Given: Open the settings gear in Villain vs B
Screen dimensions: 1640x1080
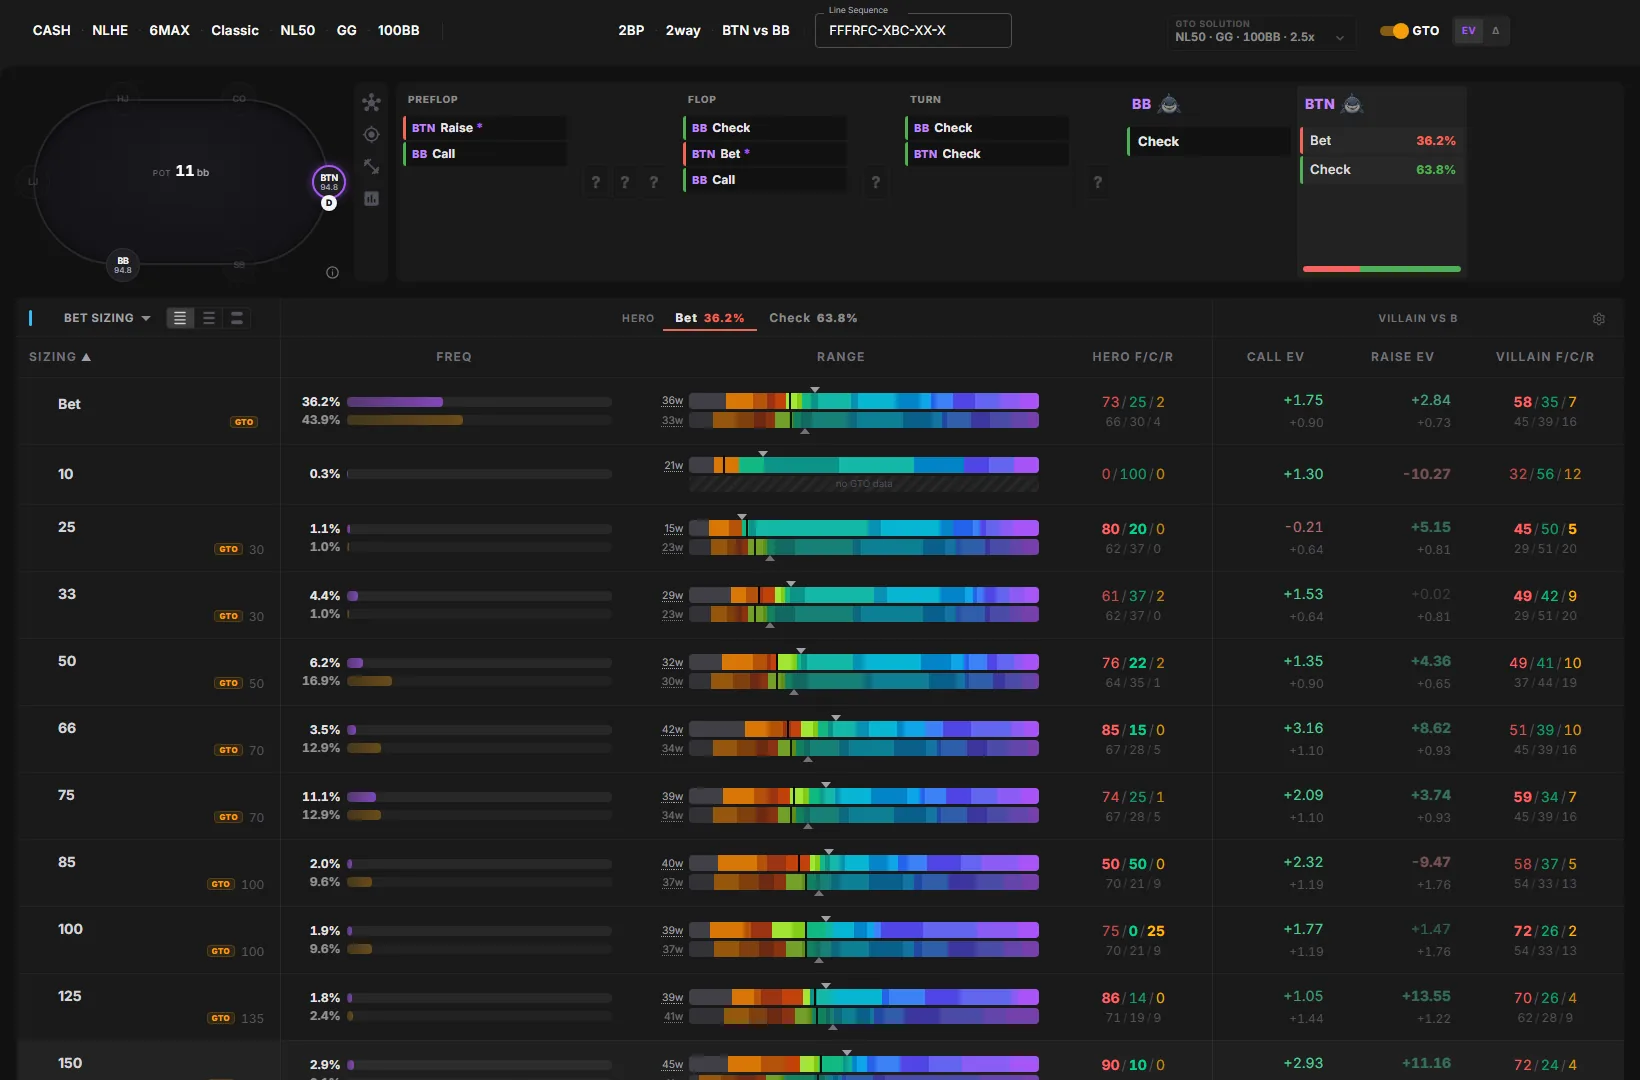Looking at the screenshot, I should 1598,319.
